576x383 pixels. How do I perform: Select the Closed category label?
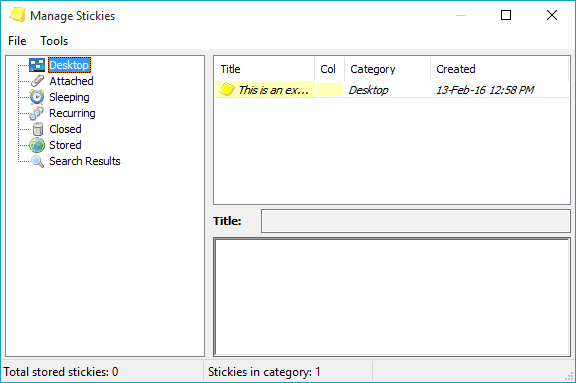tap(65, 129)
